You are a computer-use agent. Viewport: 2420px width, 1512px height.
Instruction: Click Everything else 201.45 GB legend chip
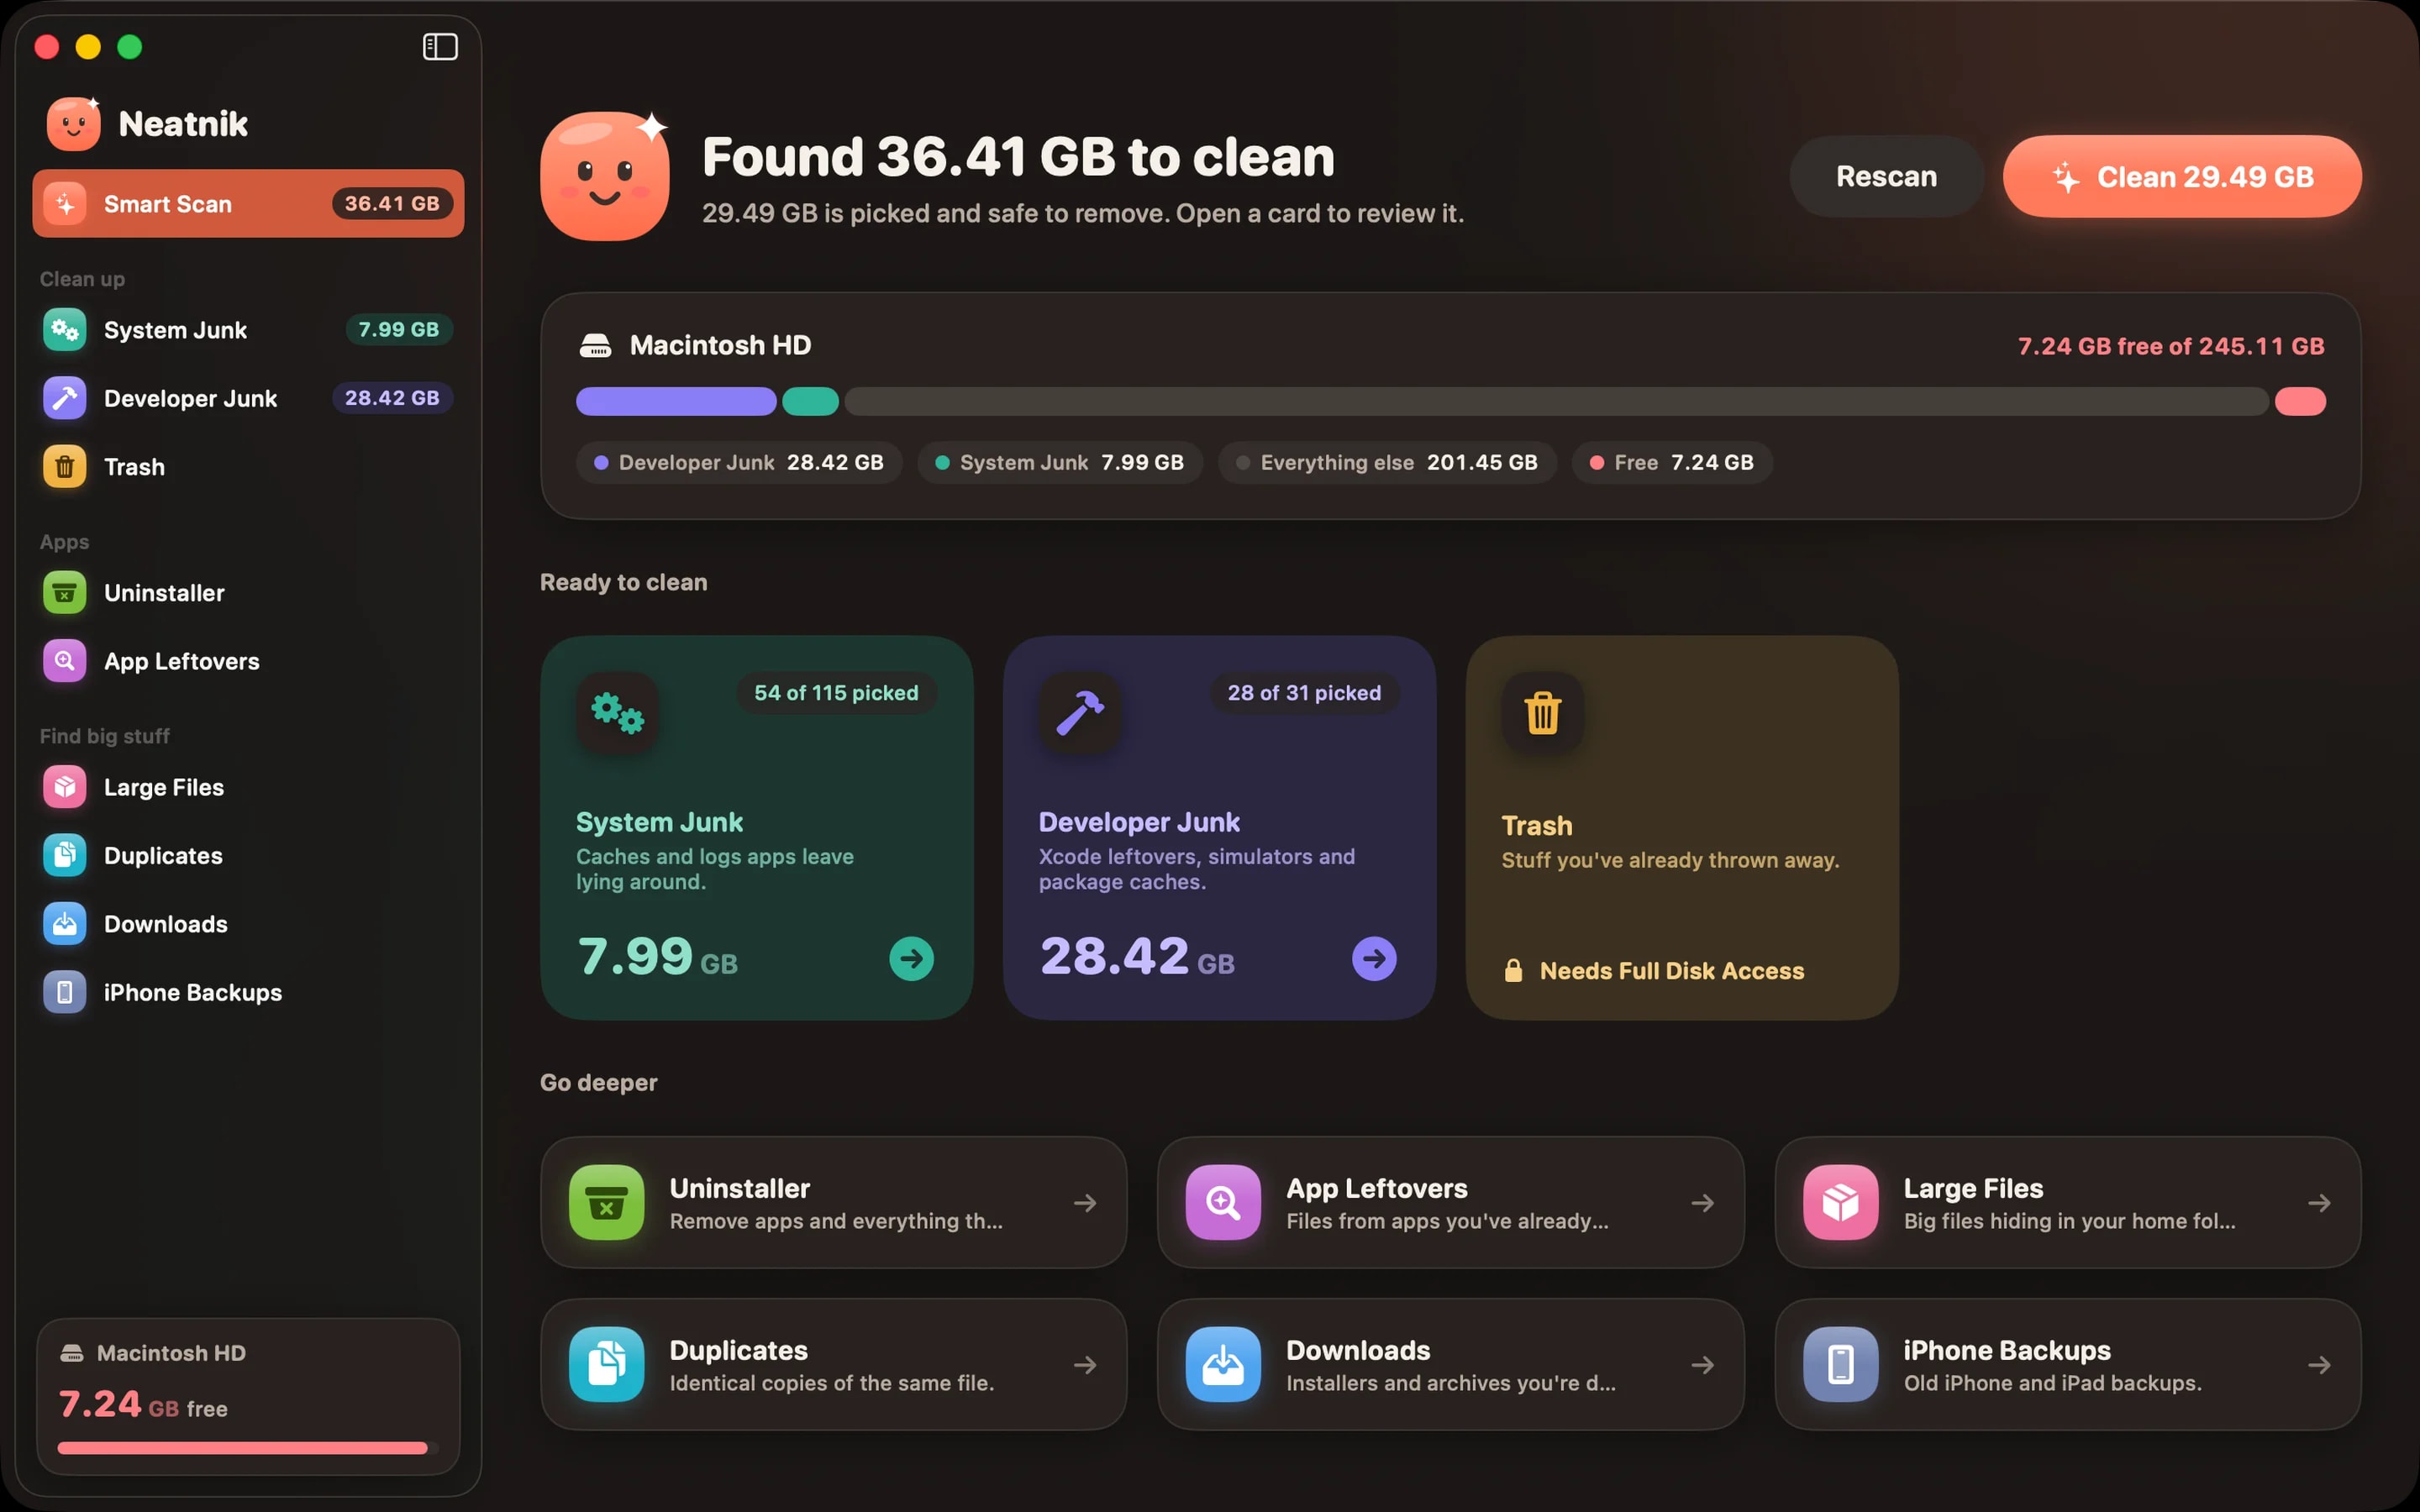click(1387, 463)
